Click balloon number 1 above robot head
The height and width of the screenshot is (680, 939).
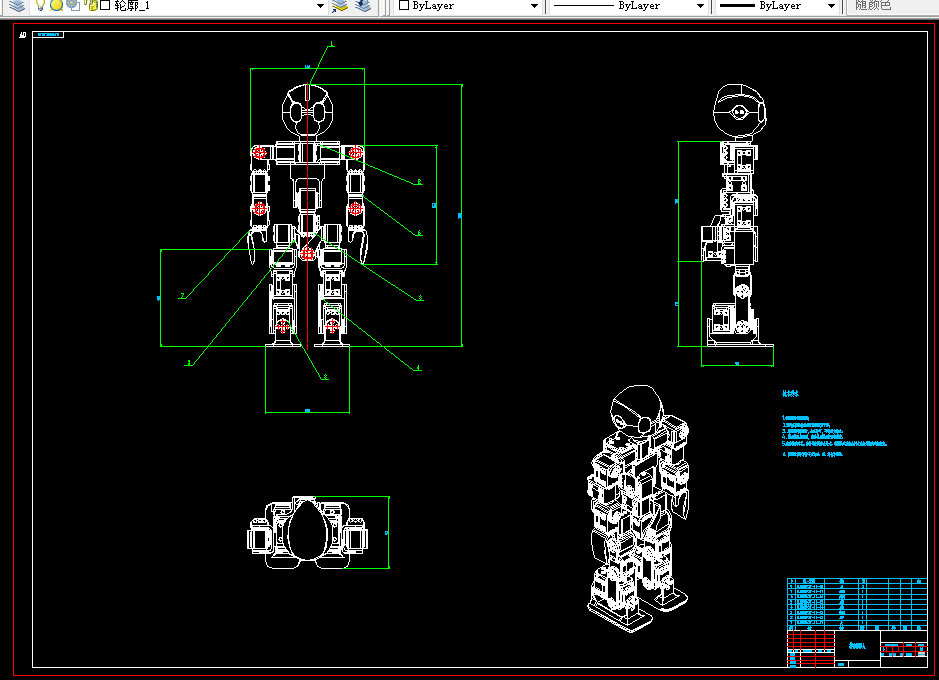(x=332, y=44)
